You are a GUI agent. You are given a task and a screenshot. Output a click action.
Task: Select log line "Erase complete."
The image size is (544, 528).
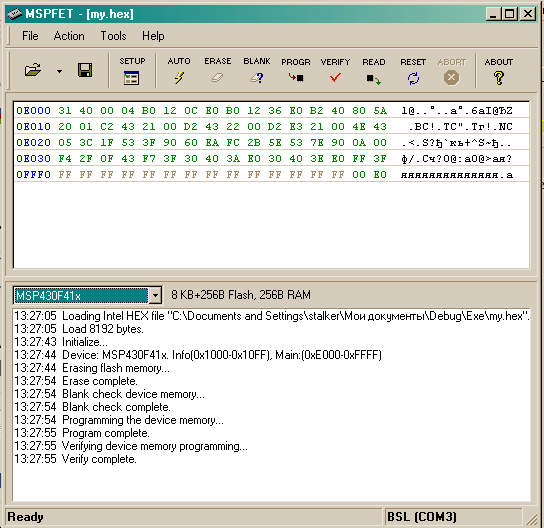76,381
